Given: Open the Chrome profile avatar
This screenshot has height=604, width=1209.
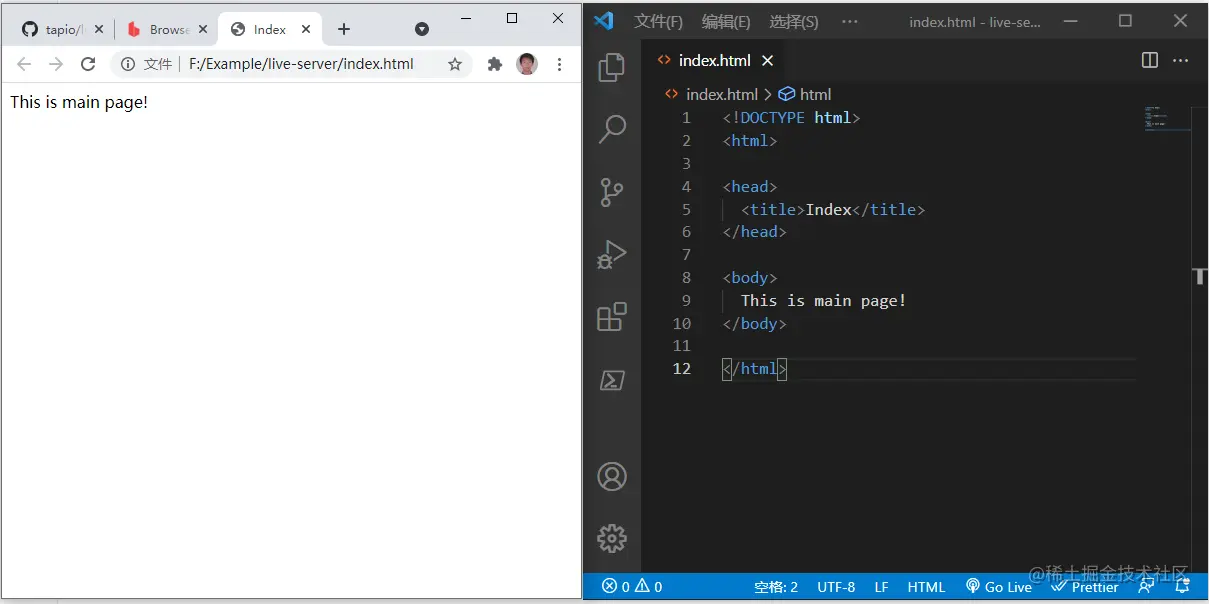Looking at the screenshot, I should [x=527, y=64].
